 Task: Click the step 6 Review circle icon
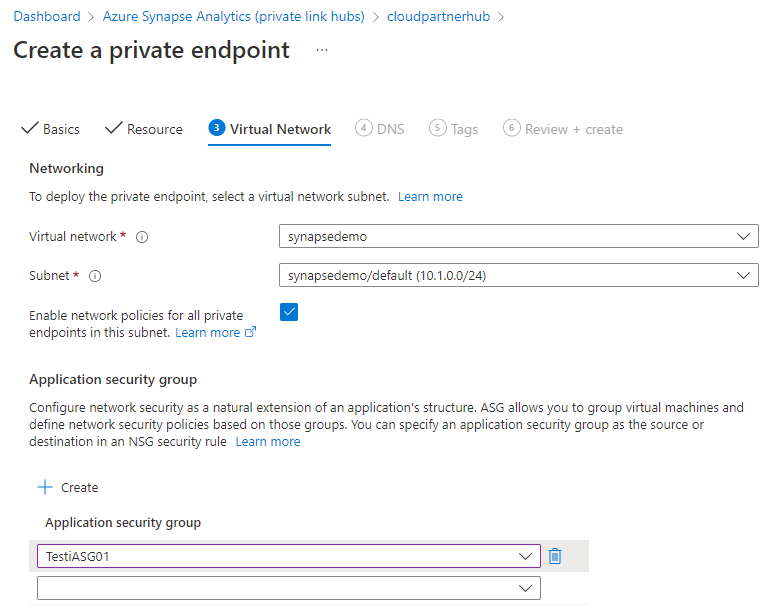(x=512, y=128)
